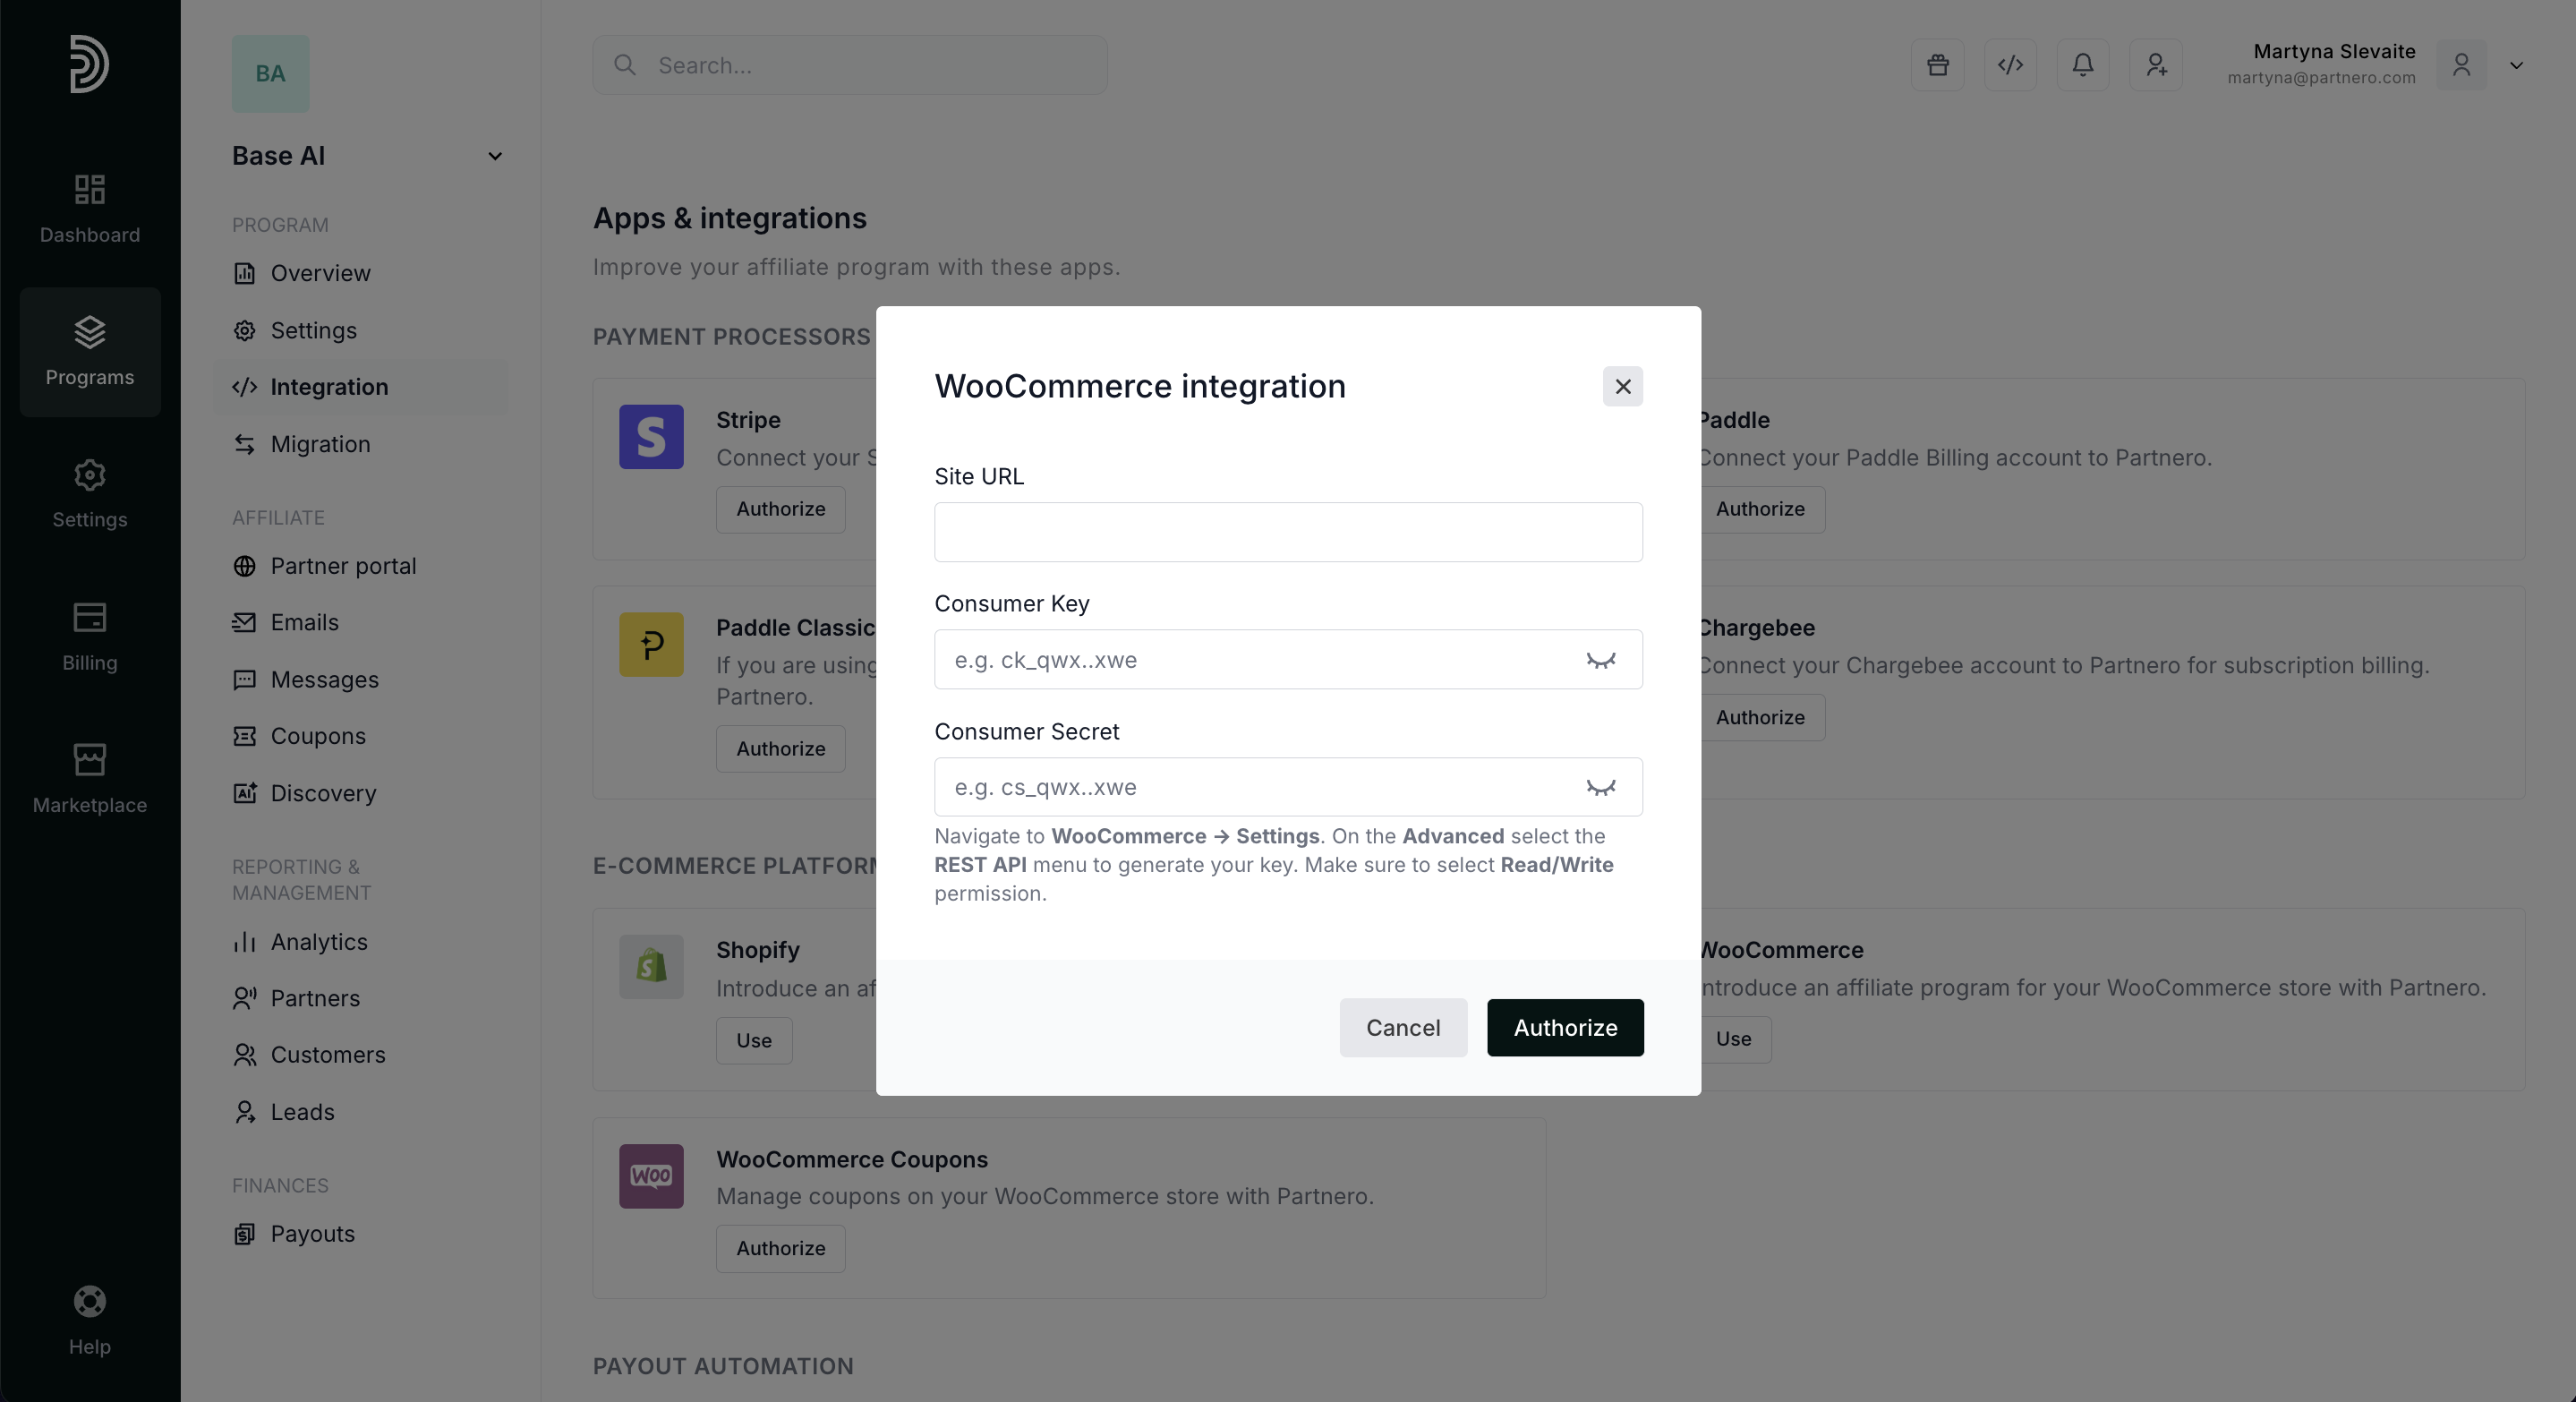Click the add user icon in header
2576x1402 pixels.
2156,65
